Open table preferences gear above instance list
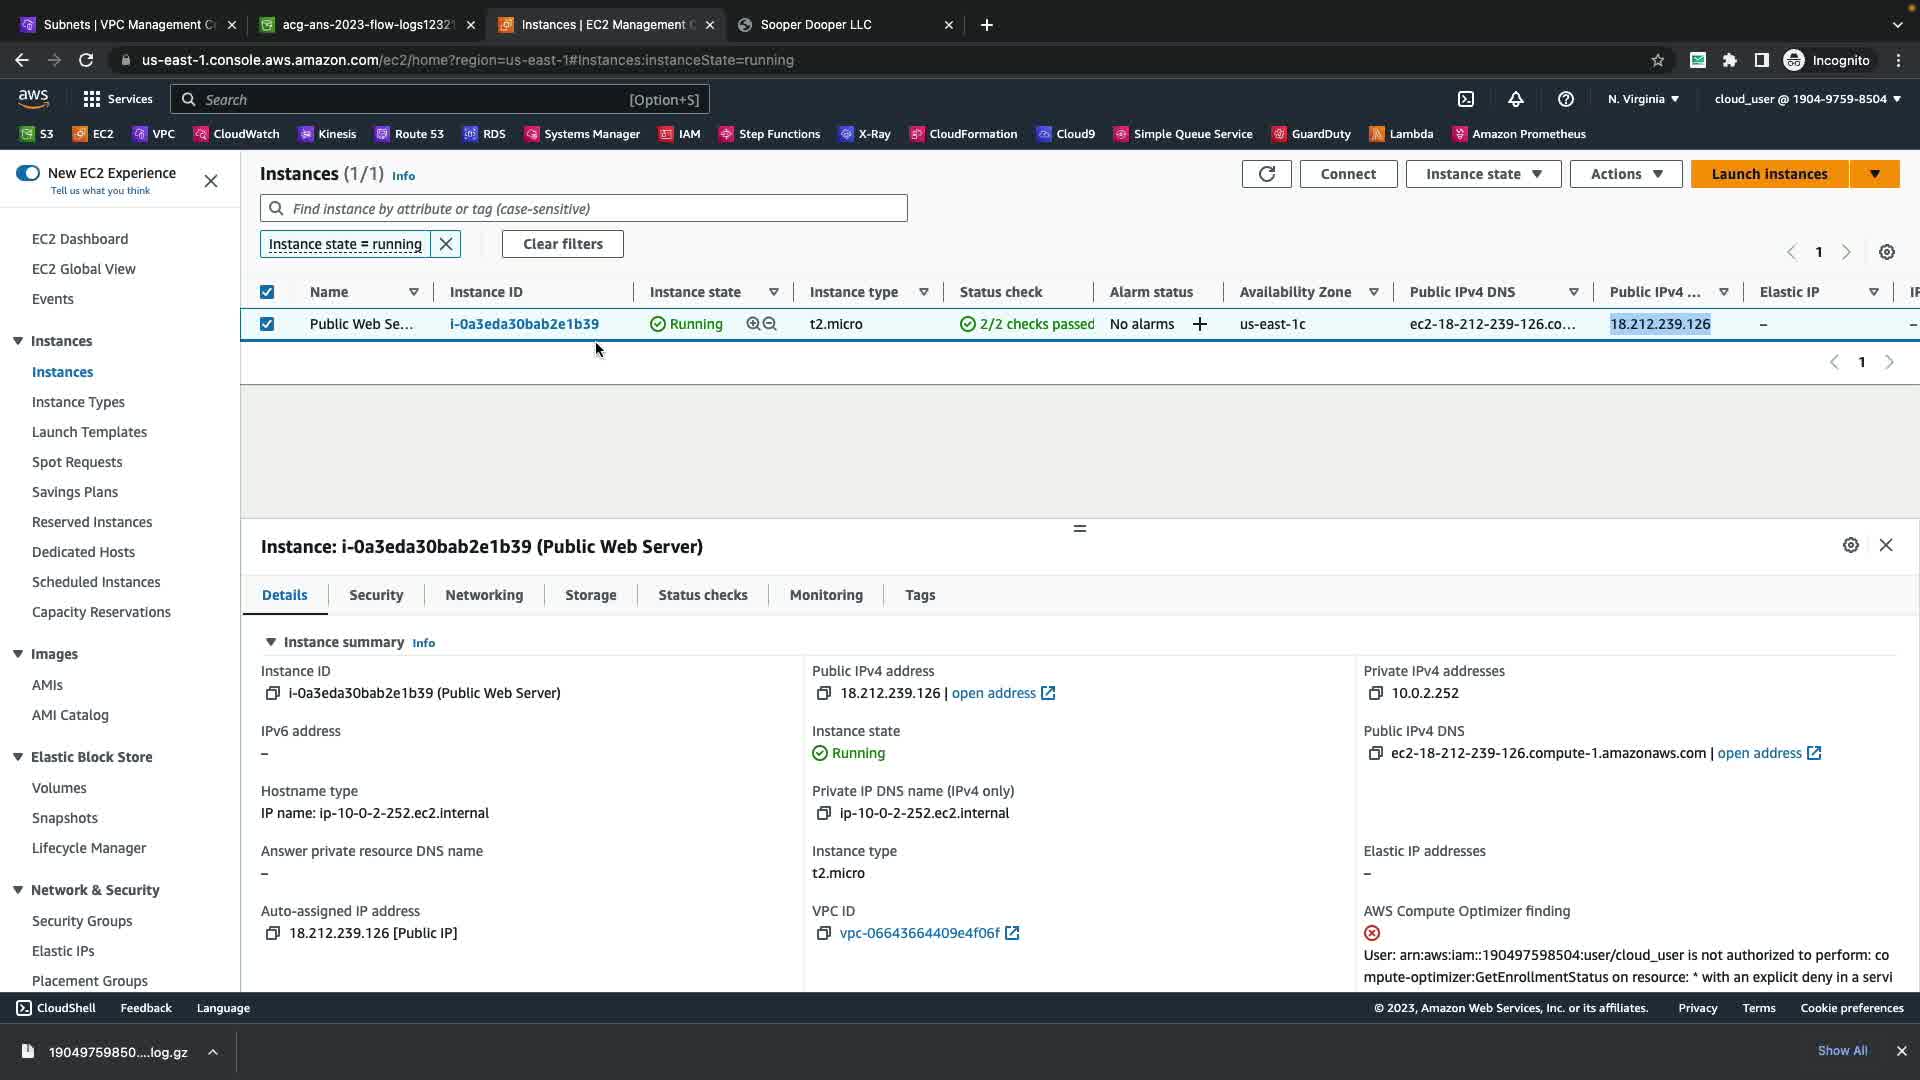Viewport: 1920px width, 1080px height. [x=1886, y=252]
